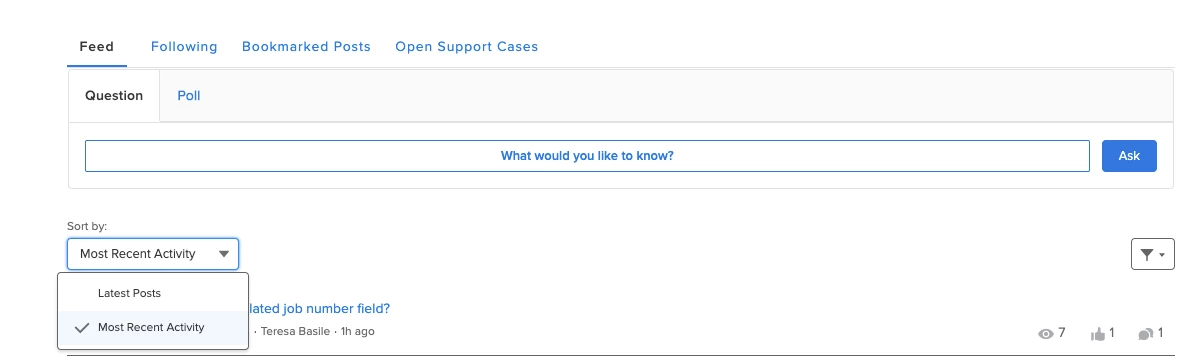Open the Bookmarked Posts tab

tap(306, 46)
